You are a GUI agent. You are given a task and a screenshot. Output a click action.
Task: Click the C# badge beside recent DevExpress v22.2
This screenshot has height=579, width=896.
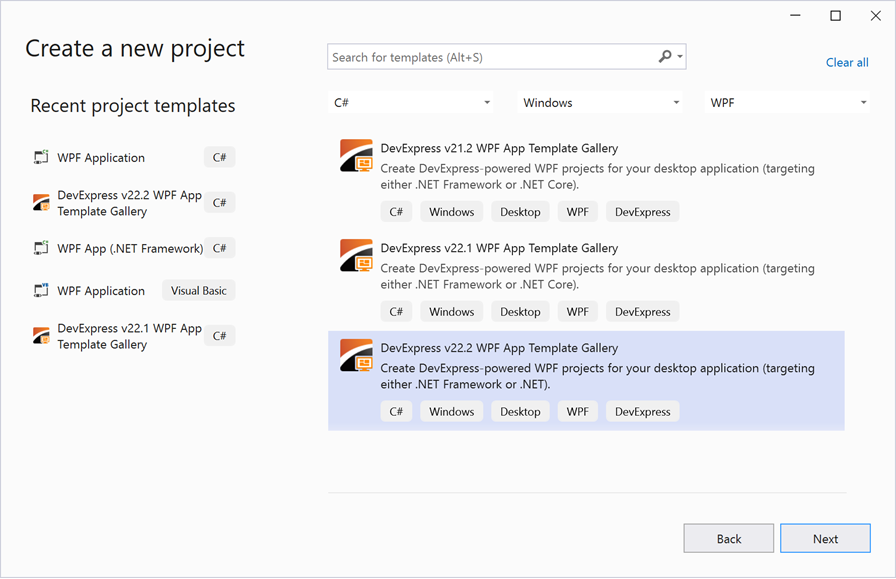click(x=219, y=203)
